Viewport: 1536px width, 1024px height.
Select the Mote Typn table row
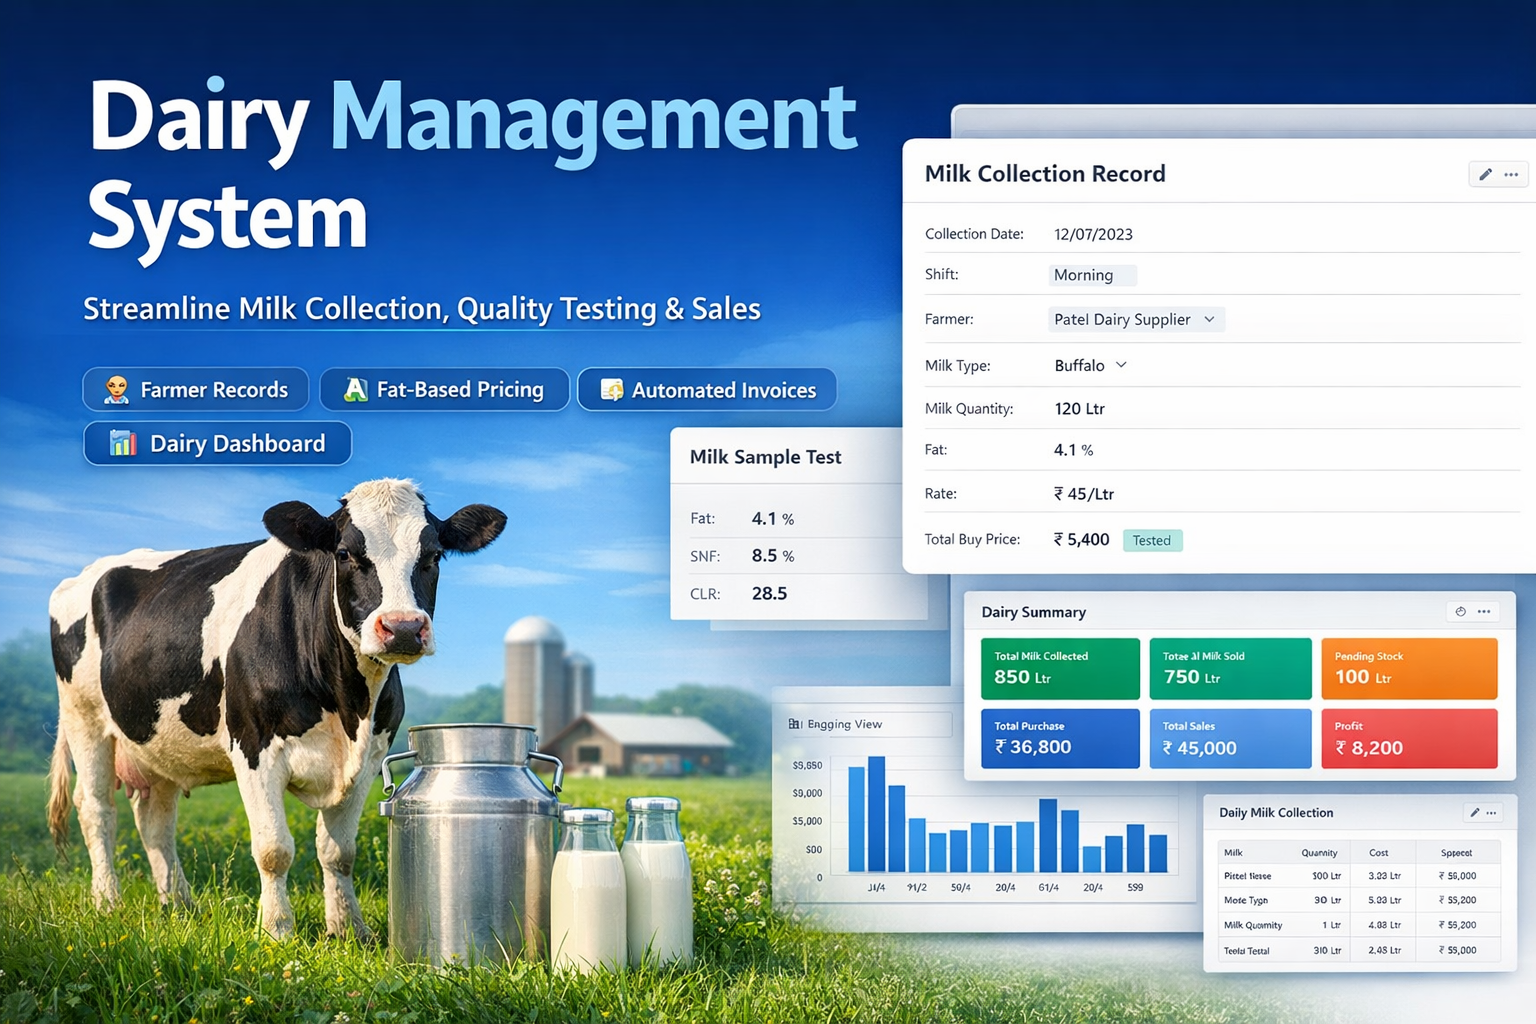(1359, 900)
